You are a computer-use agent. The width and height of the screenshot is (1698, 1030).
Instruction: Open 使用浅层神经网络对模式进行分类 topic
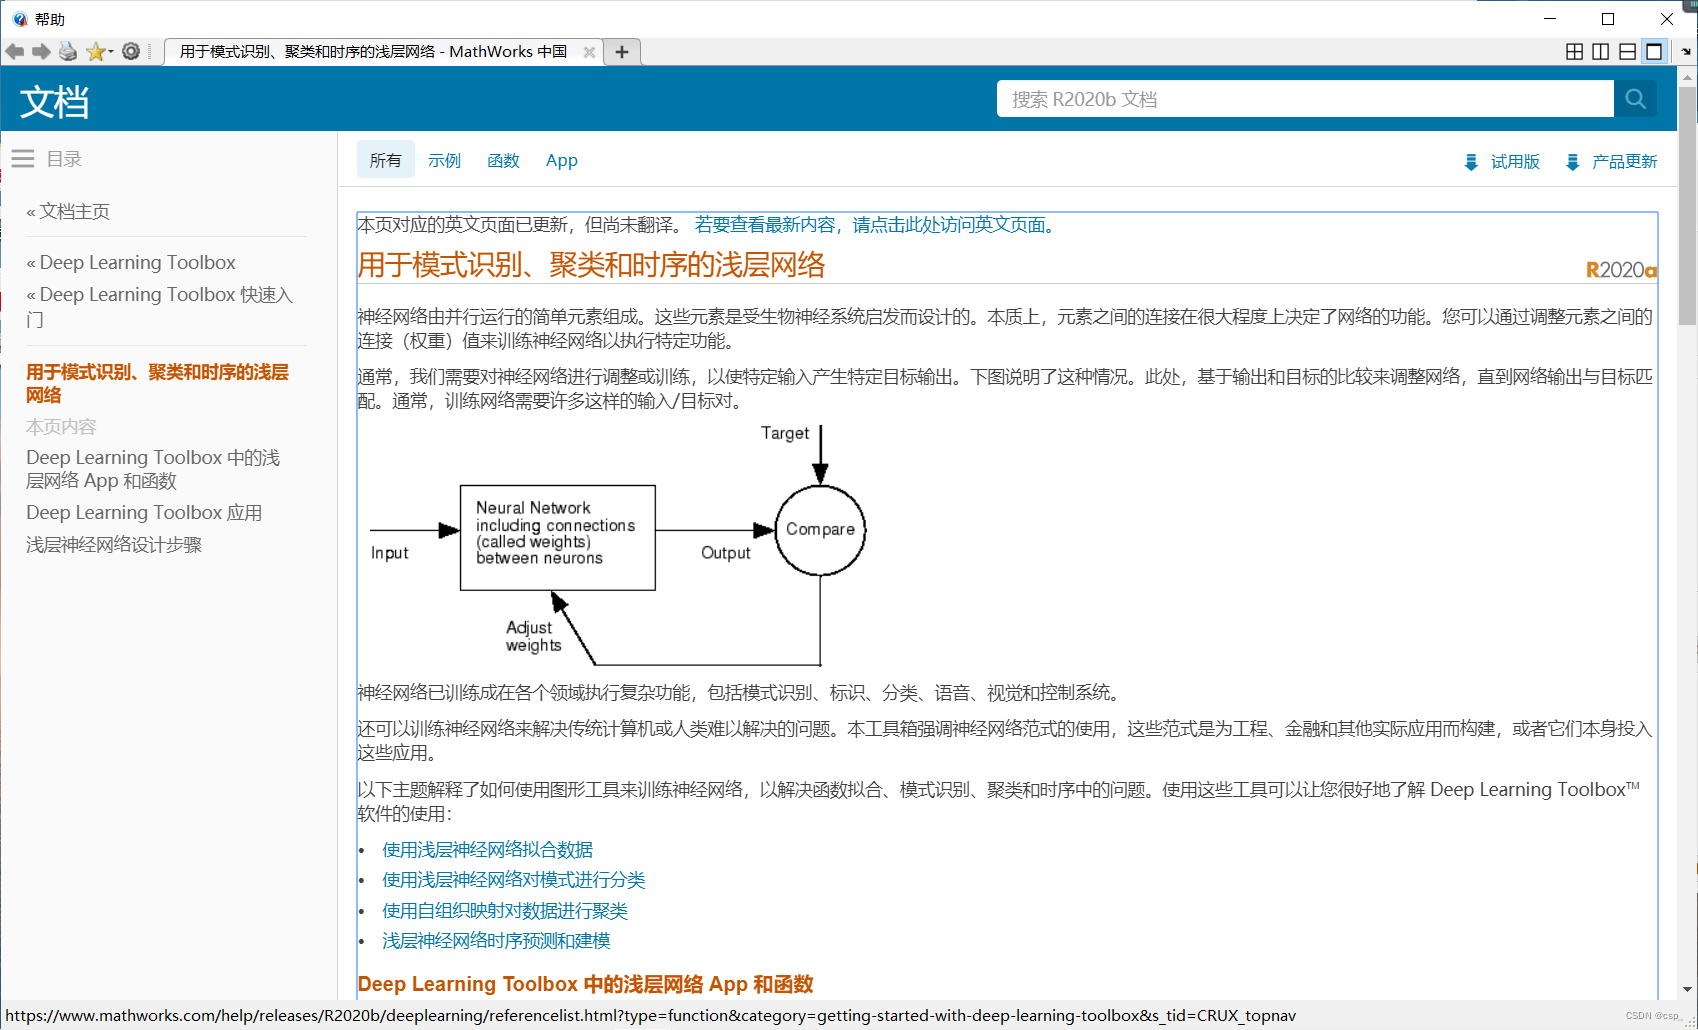click(514, 879)
